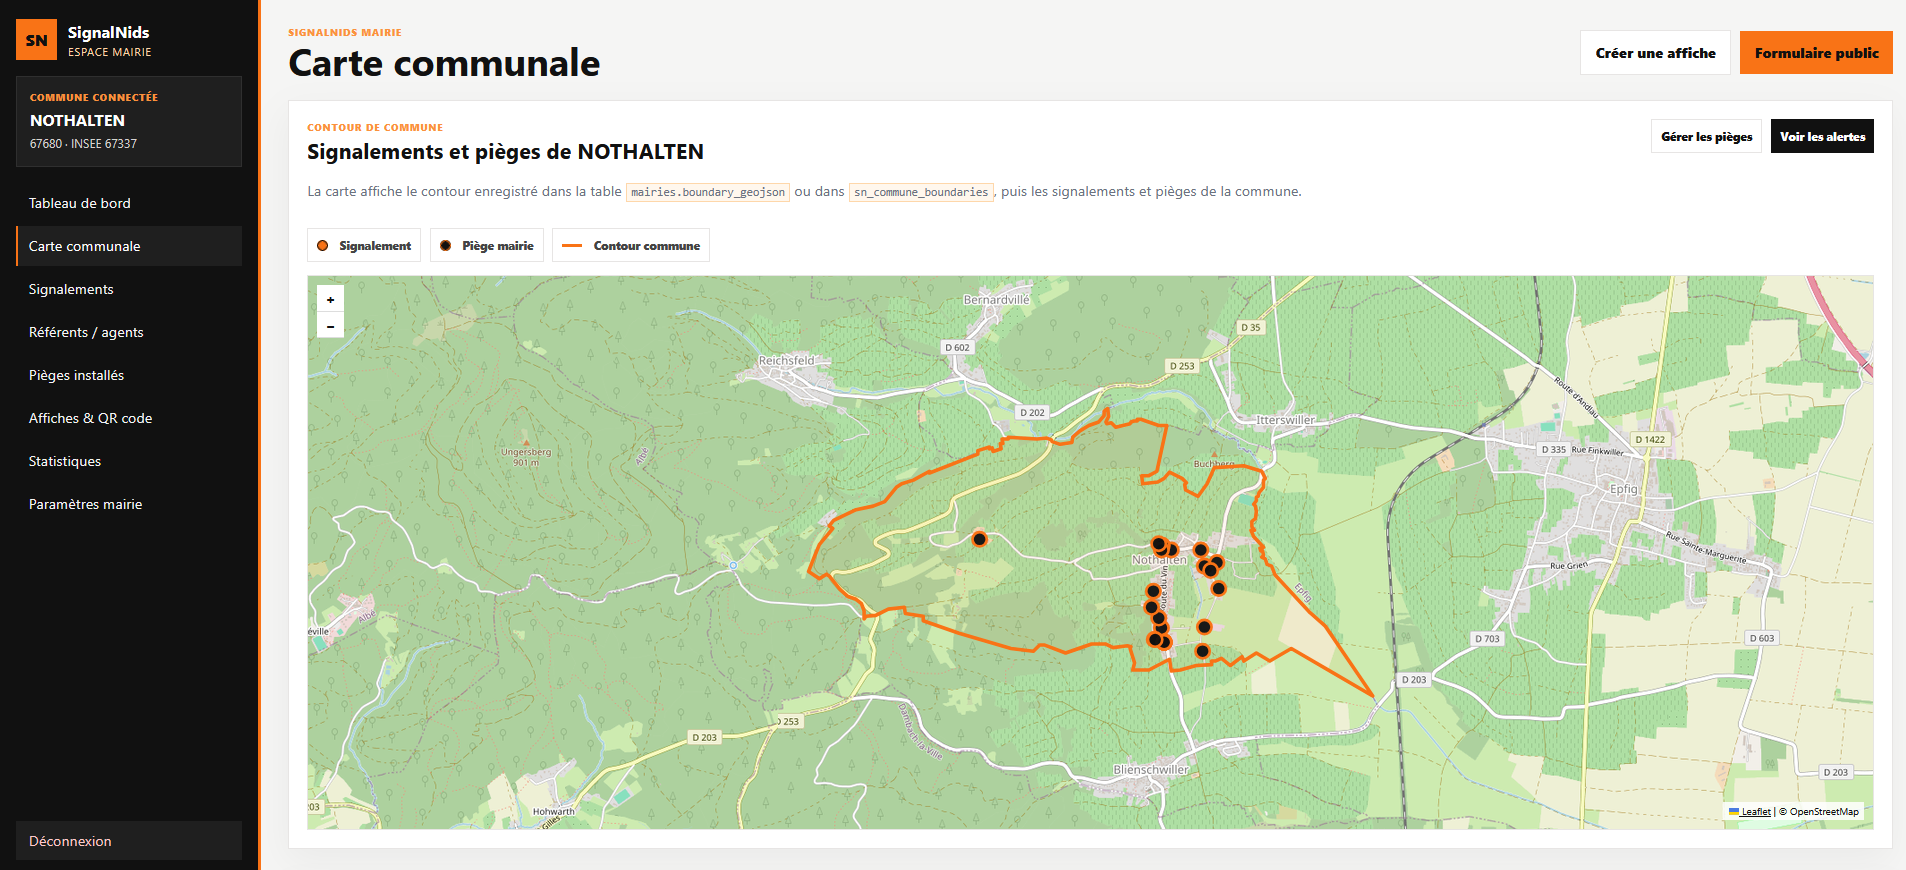
Task: Click the Itterswiller label on the map
Action: [x=1285, y=420]
